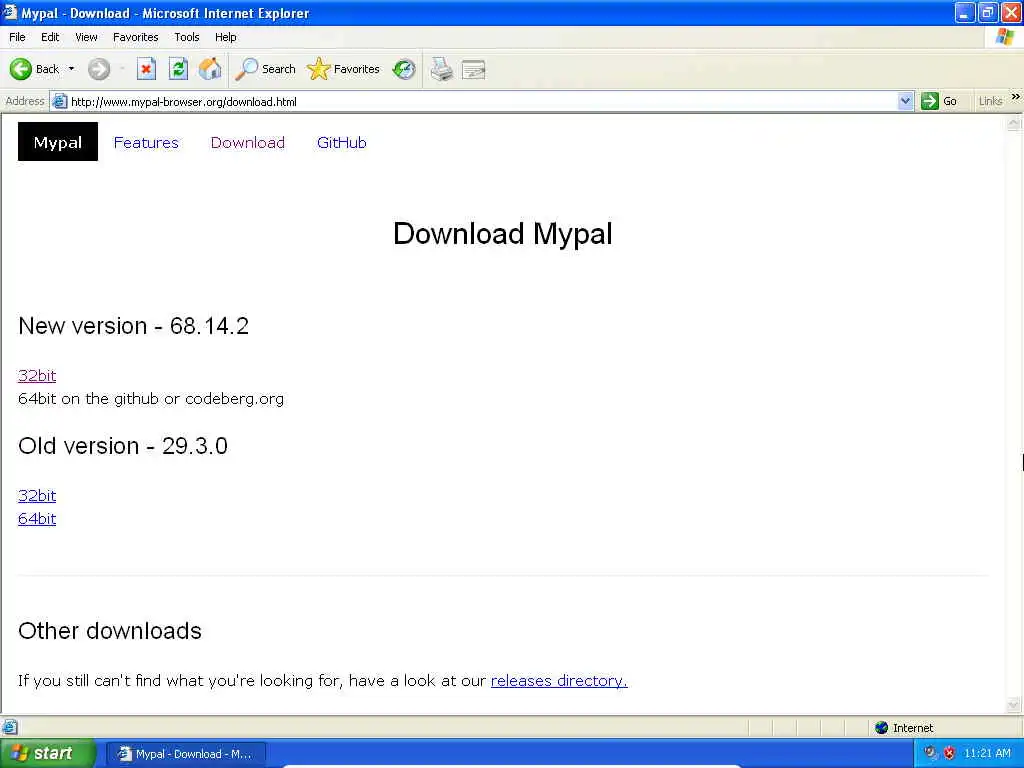Click the 'Other downloads' heading
1024x768 pixels.
click(x=110, y=631)
